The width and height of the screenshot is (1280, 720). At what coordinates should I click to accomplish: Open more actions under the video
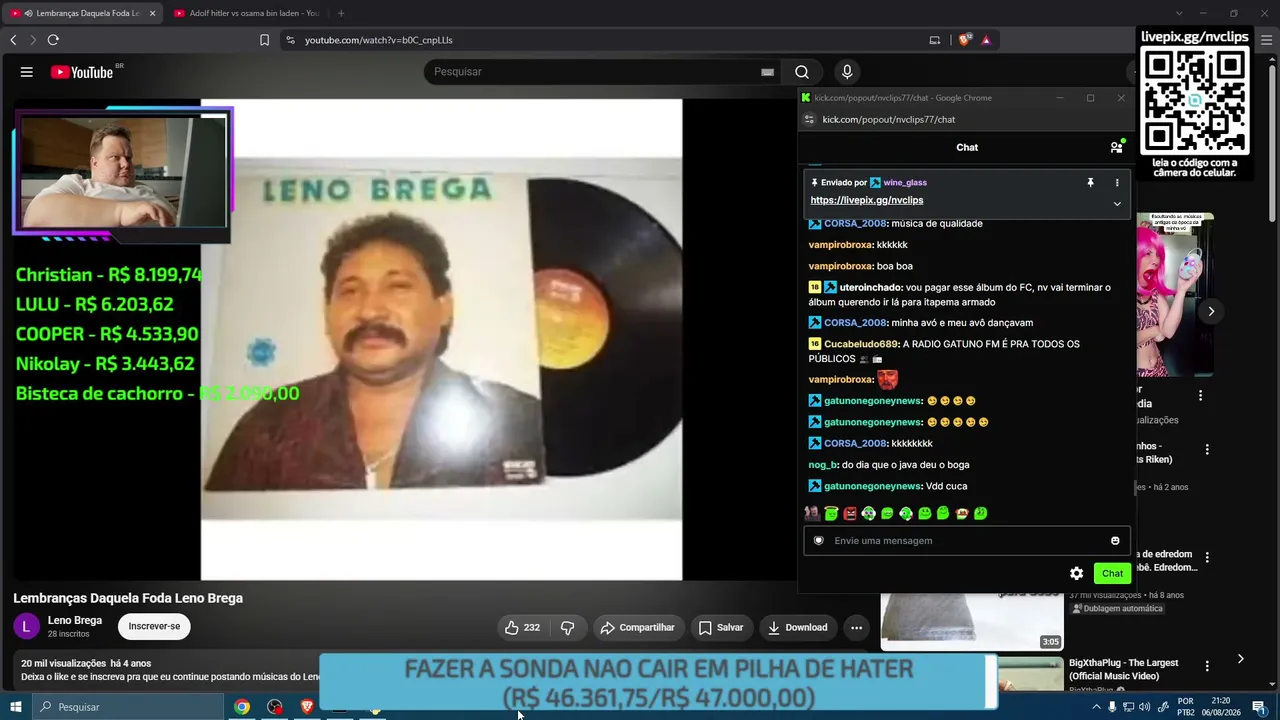pos(856,628)
